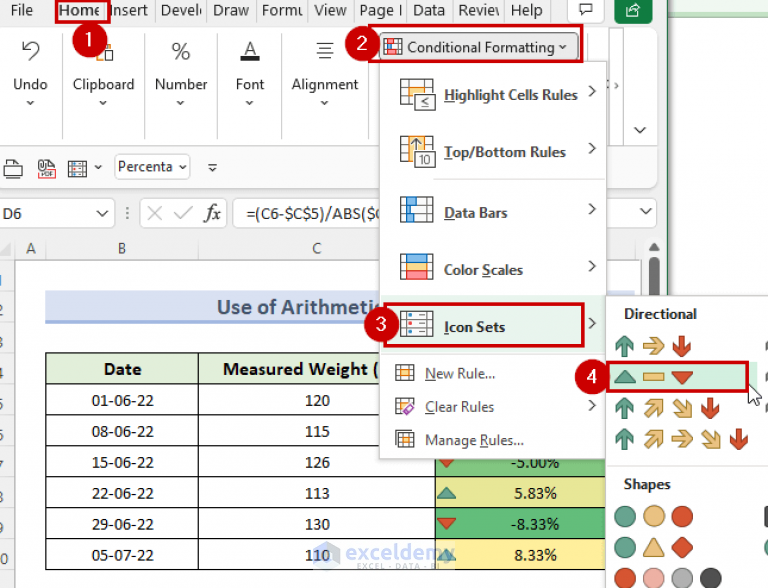Select the cell showing -8.33%
This screenshot has height=588, width=768.
[x=520, y=524]
